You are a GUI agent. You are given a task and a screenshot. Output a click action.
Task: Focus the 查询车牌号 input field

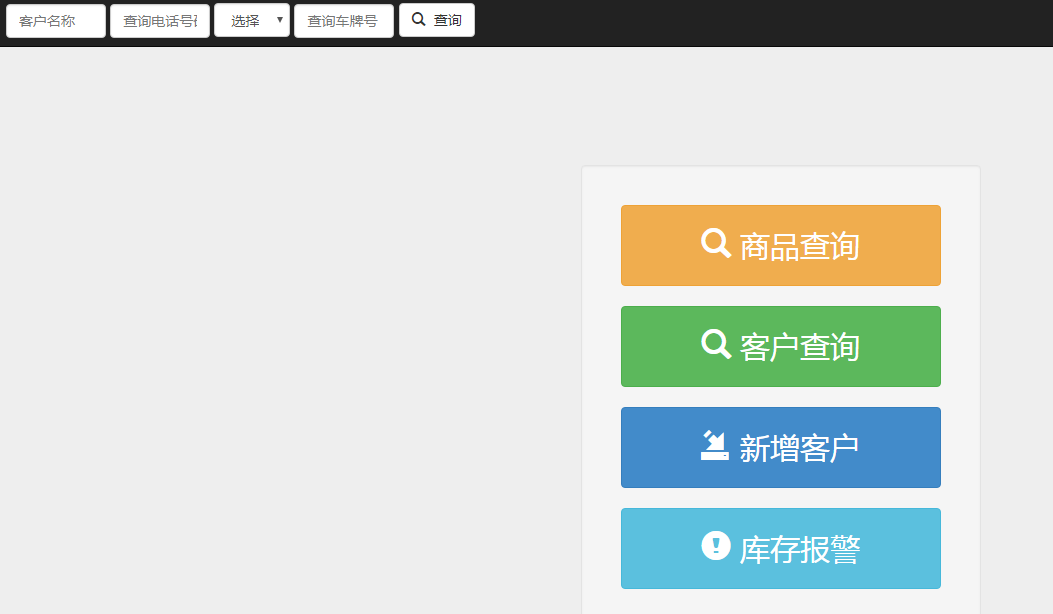343,21
